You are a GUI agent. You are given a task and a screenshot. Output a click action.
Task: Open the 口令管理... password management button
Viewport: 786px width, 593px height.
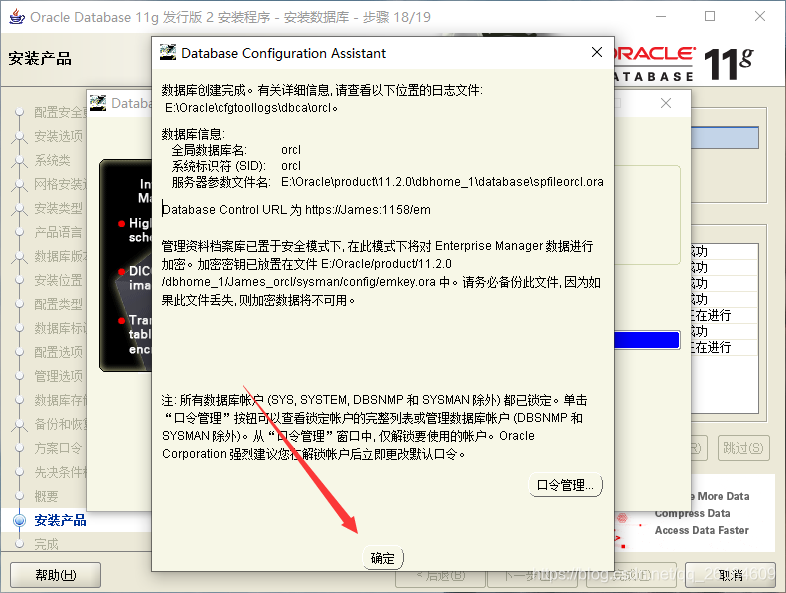[x=565, y=485]
